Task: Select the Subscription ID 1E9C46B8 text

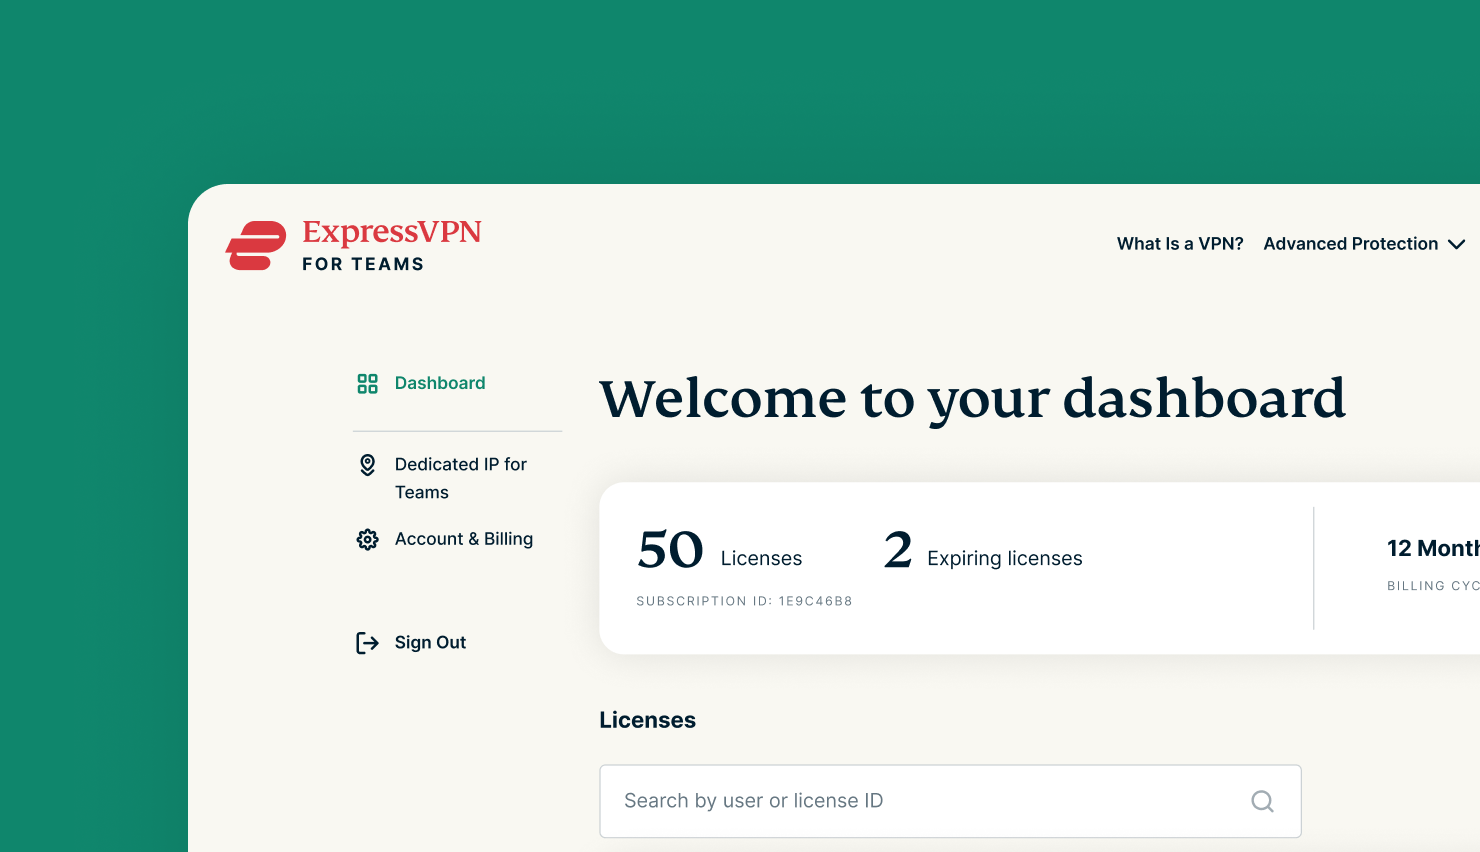Action: [x=744, y=601]
